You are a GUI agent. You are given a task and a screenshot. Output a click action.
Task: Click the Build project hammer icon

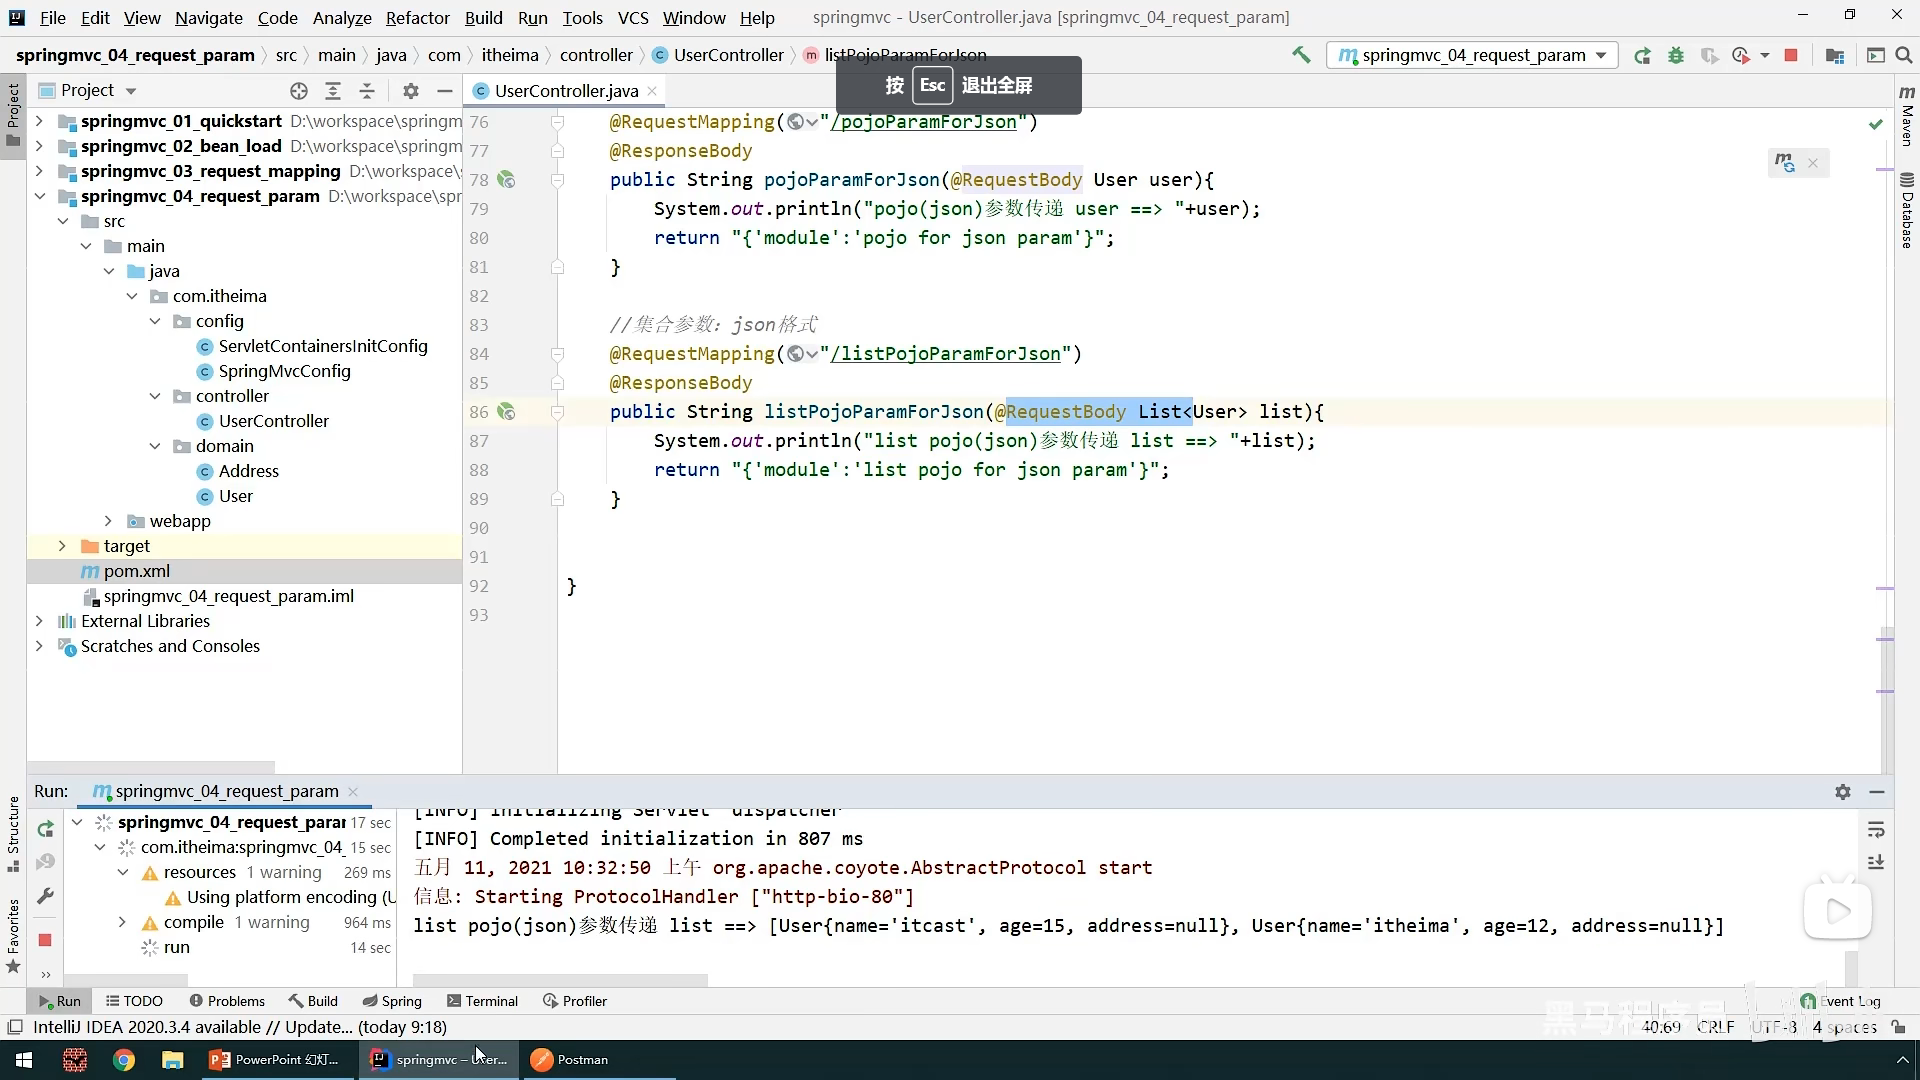pyautogui.click(x=1301, y=55)
